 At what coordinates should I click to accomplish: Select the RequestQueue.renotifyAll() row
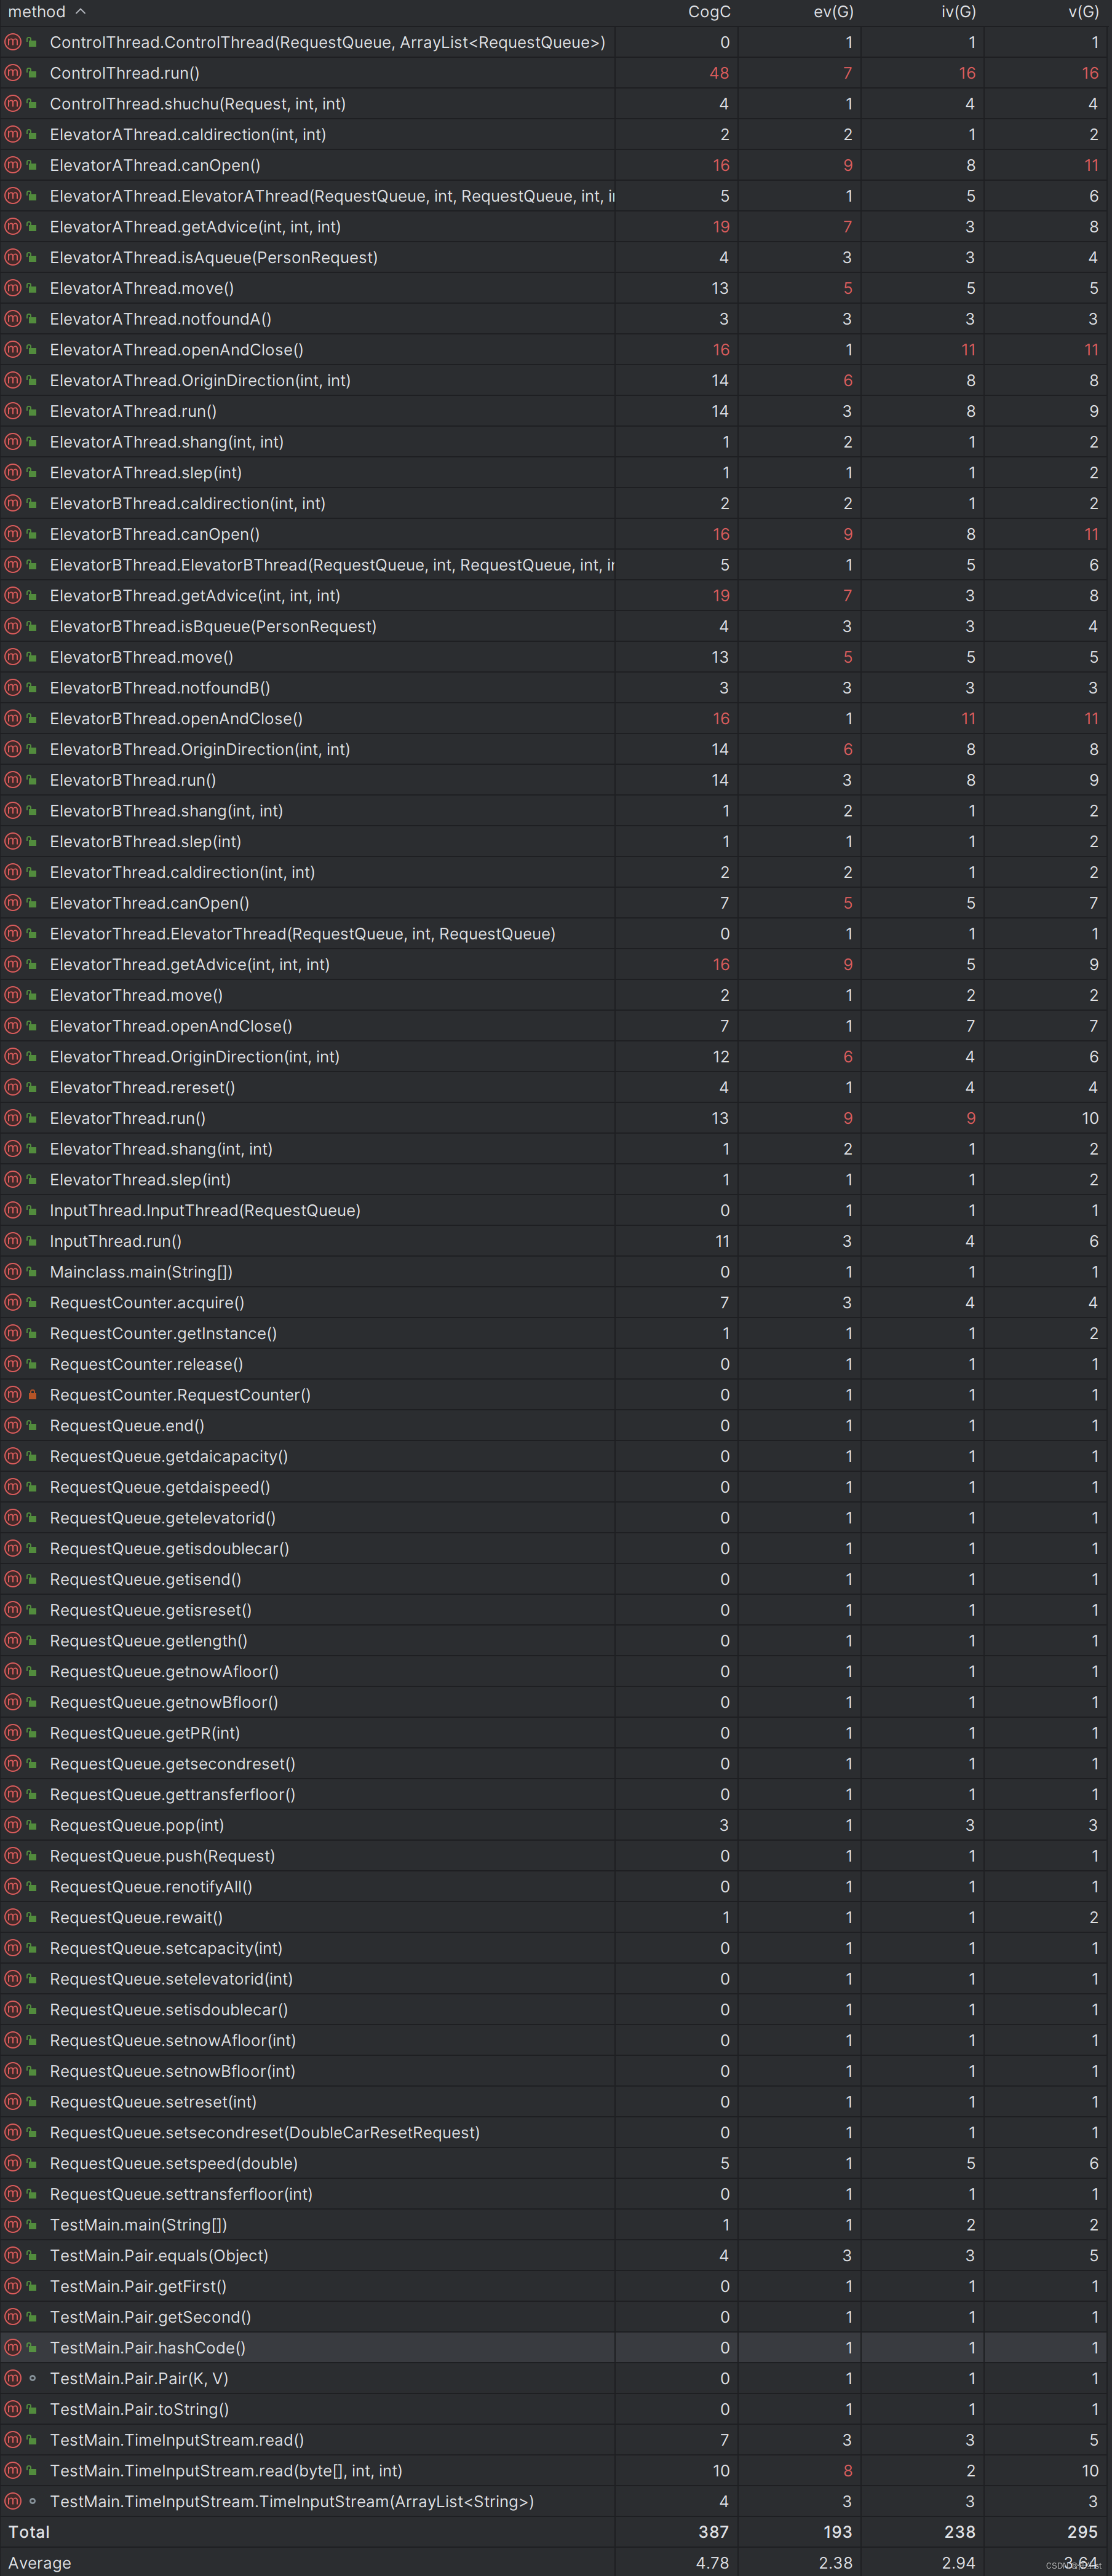click(x=556, y=1887)
